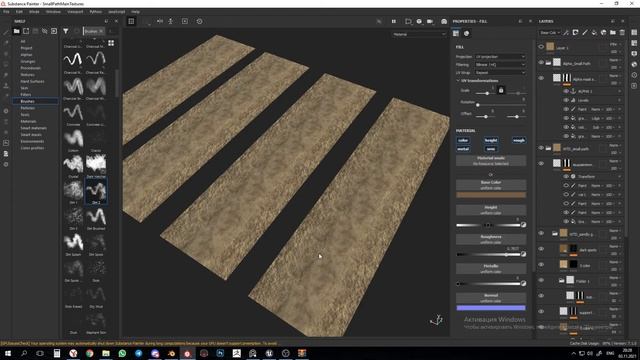Toggle the scale lock icon
The width and height of the screenshot is (640, 360).
[501, 90]
